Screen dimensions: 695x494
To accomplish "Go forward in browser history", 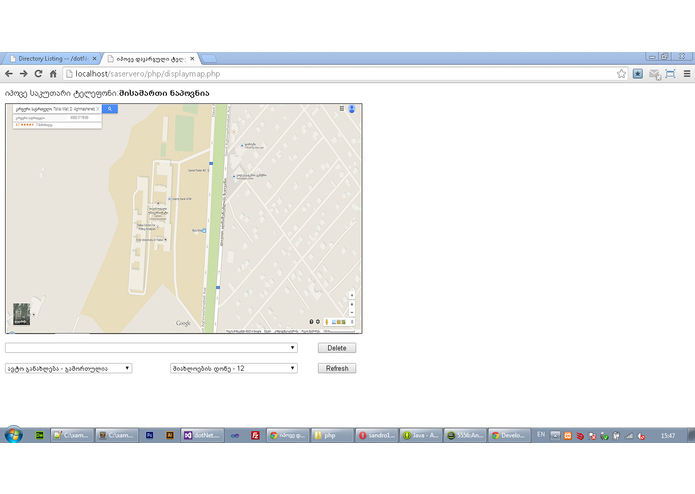I will (23, 74).
